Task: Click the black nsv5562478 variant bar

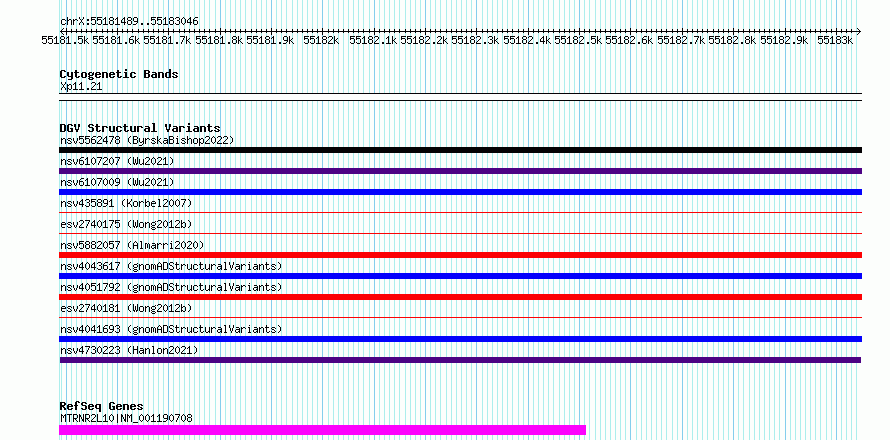Action: click(x=460, y=150)
